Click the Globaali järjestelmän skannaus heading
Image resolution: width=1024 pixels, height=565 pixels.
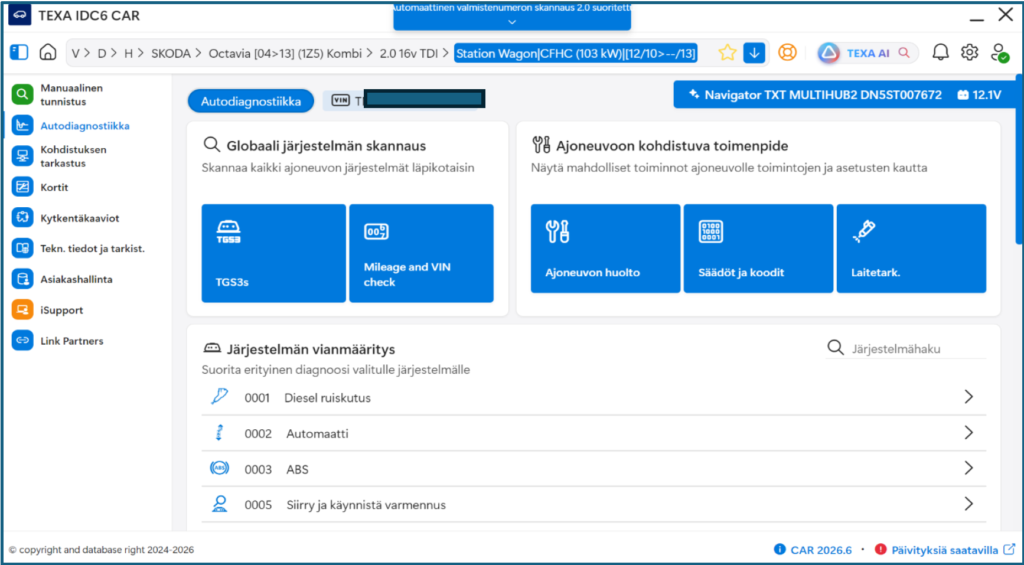[x=326, y=146]
